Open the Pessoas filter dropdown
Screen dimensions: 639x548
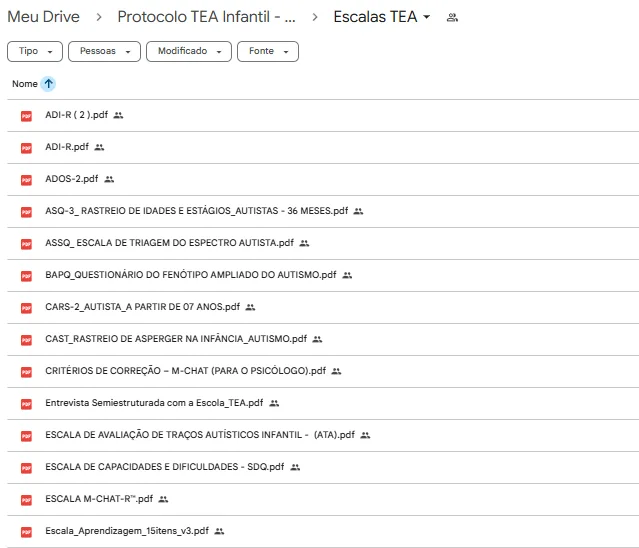click(x=104, y=51)
